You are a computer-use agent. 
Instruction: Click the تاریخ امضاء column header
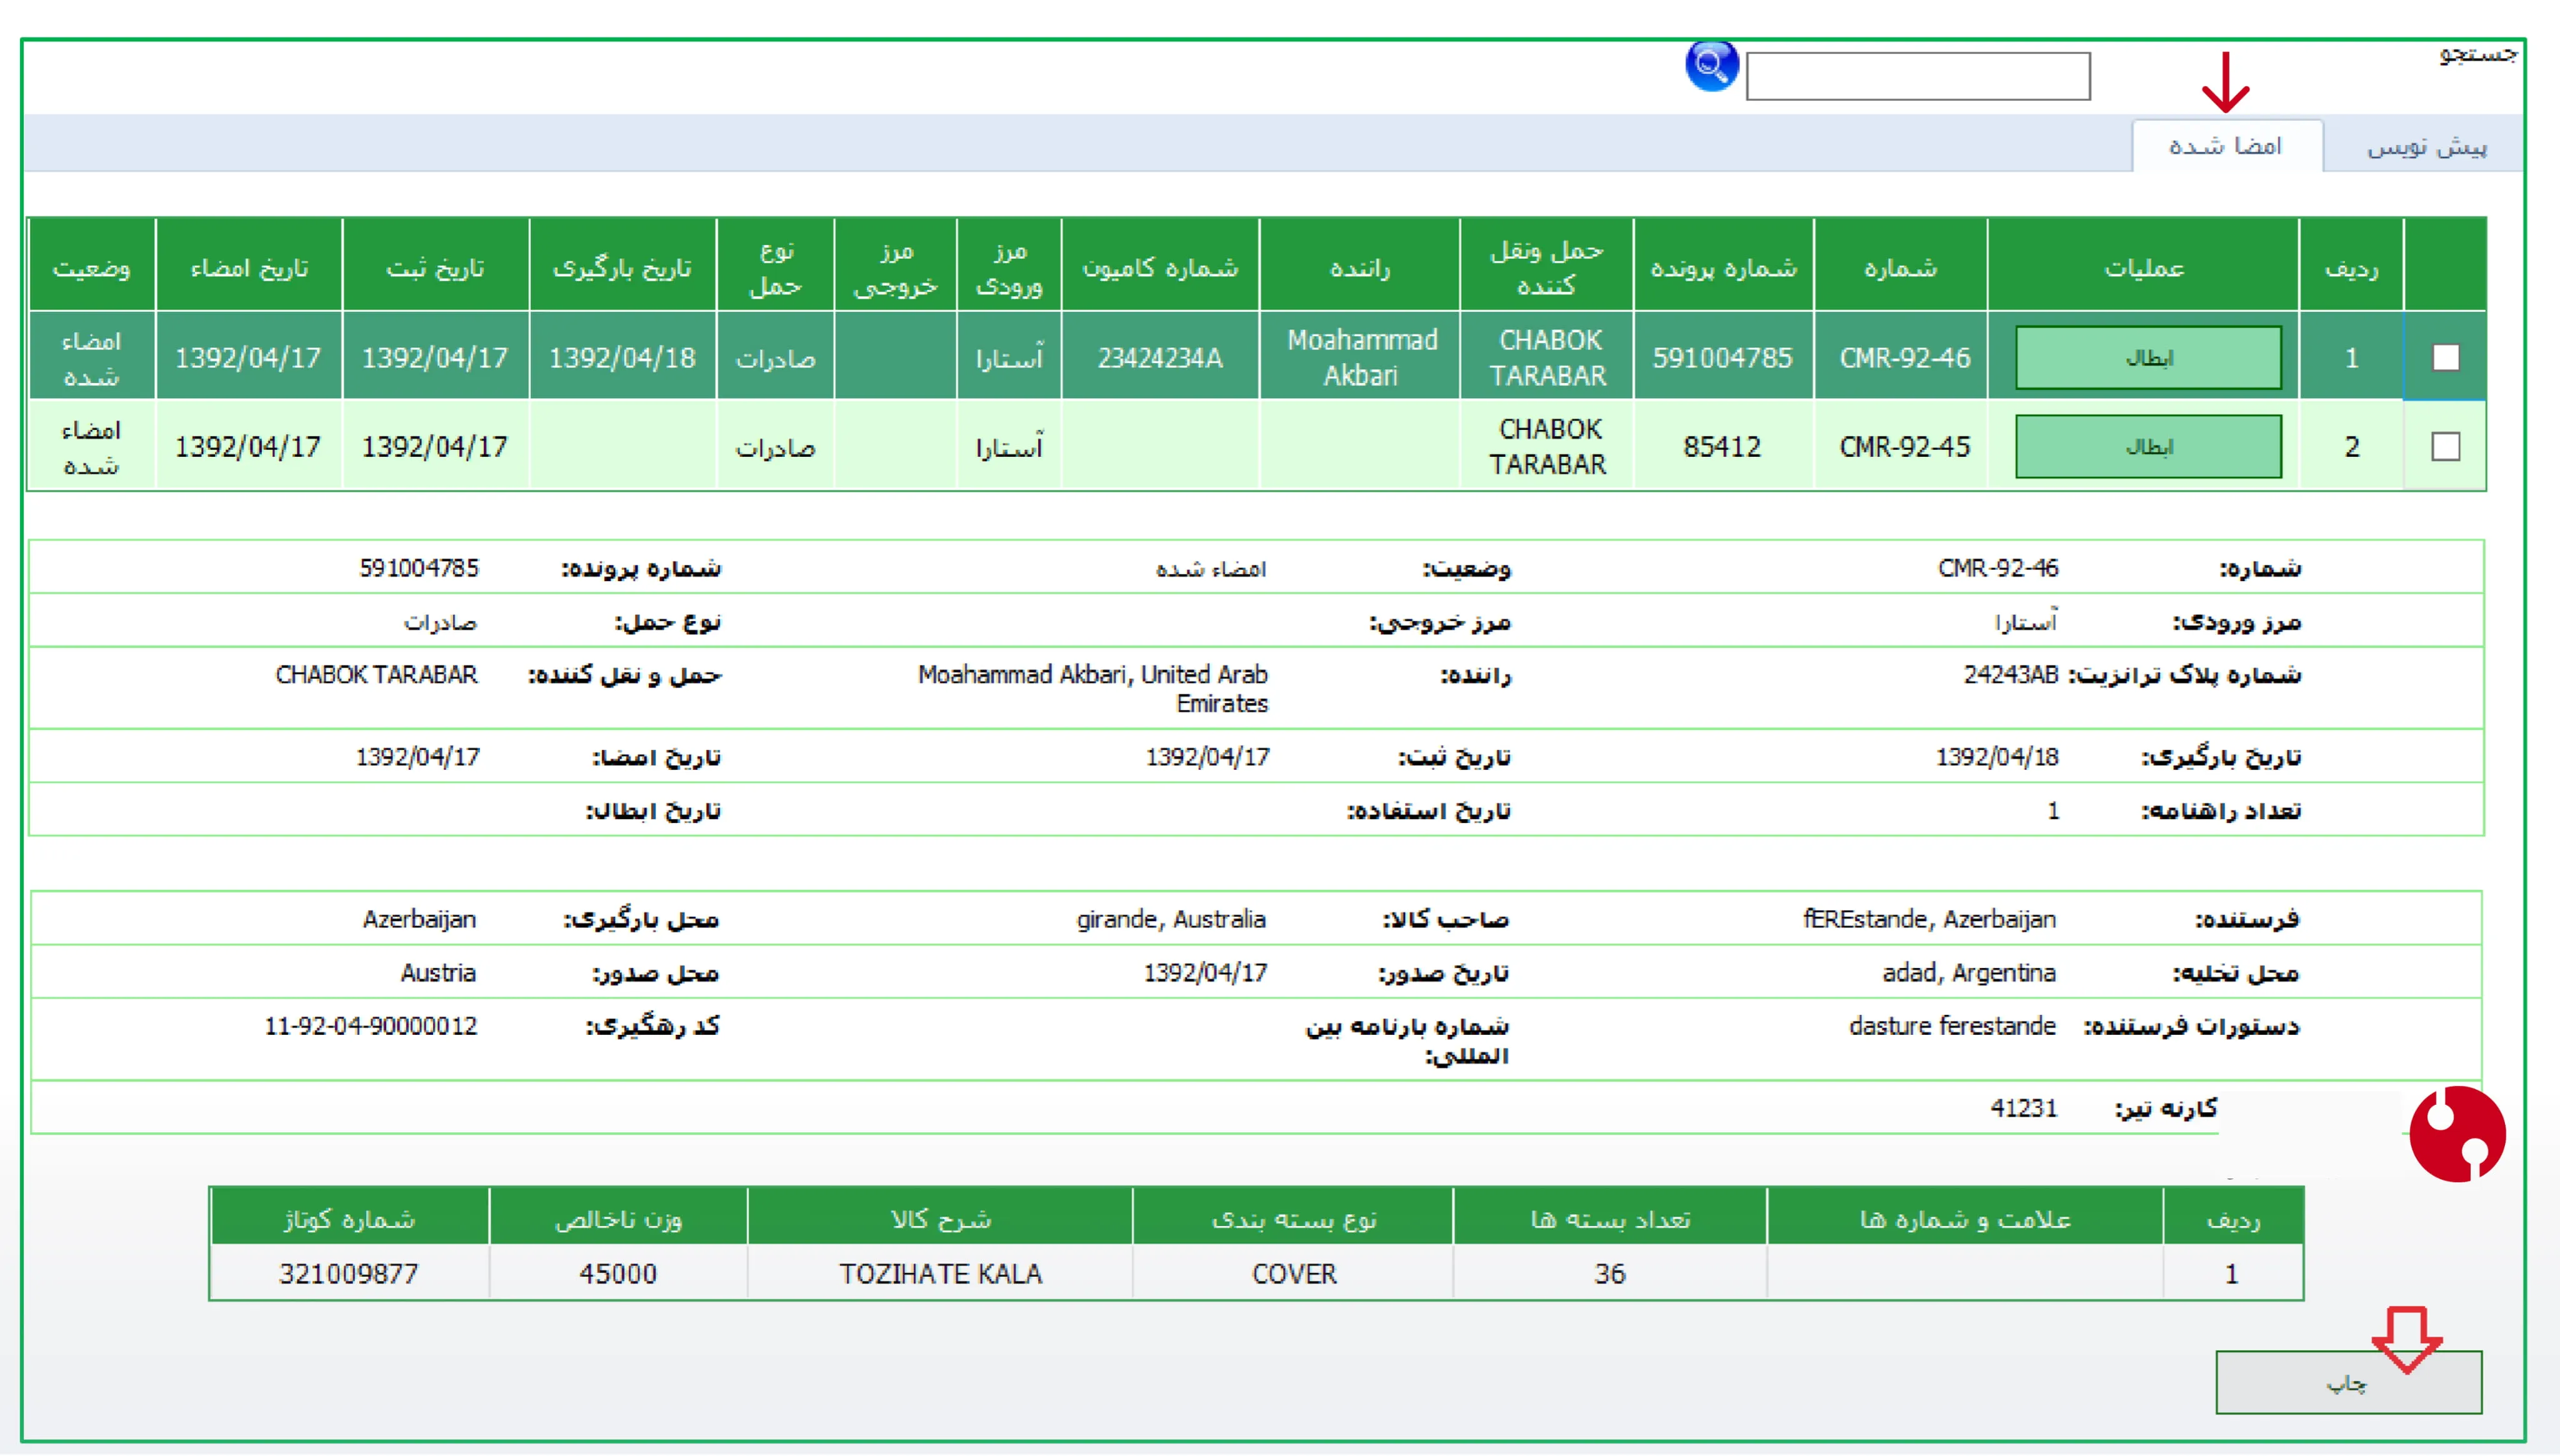[249, 266]
